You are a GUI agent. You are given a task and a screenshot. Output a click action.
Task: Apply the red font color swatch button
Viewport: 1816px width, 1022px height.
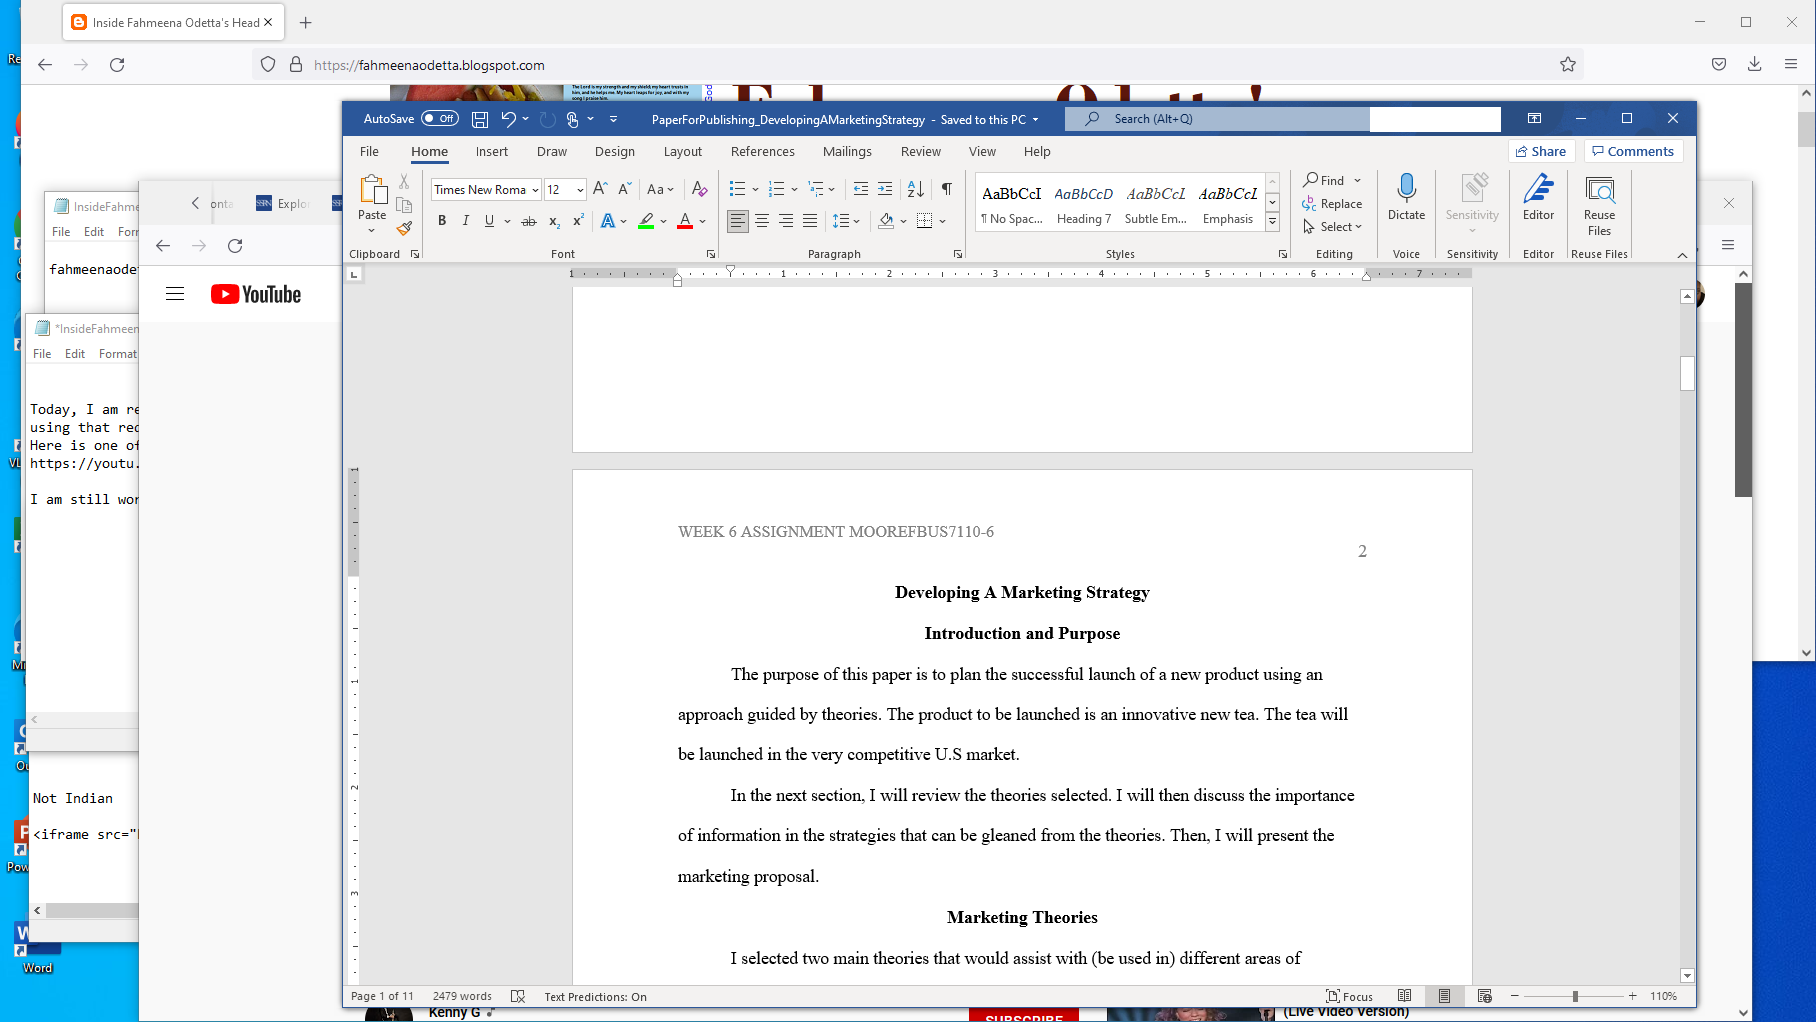tap(685, 221)
